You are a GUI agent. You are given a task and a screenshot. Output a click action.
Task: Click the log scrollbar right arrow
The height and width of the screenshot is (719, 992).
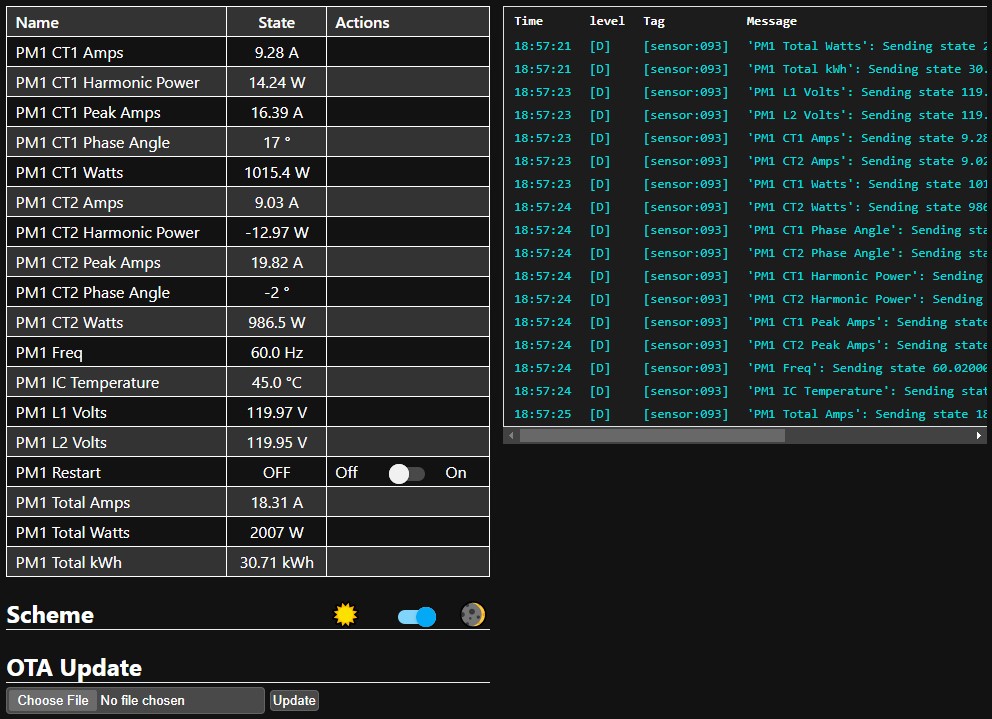(x=979, y=435)
